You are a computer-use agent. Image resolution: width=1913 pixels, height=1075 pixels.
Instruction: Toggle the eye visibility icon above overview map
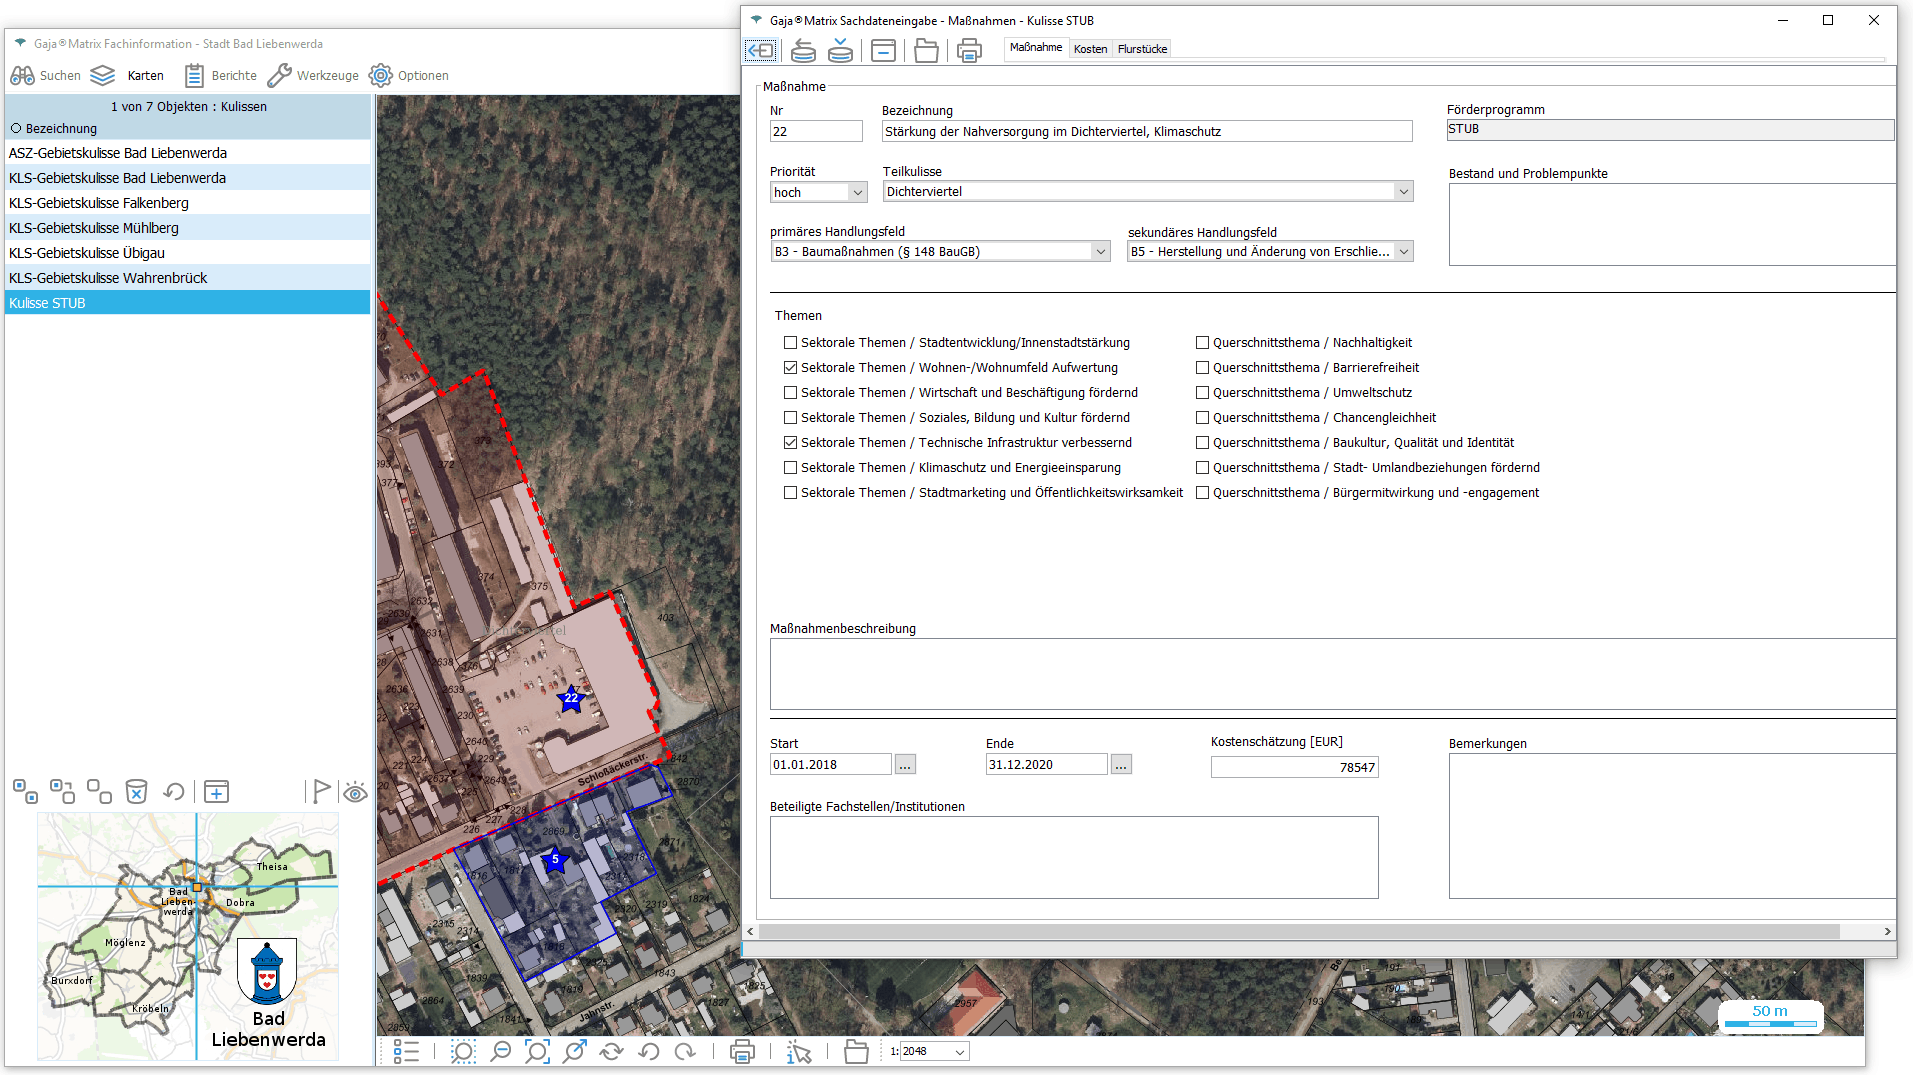tap(355, 793)
